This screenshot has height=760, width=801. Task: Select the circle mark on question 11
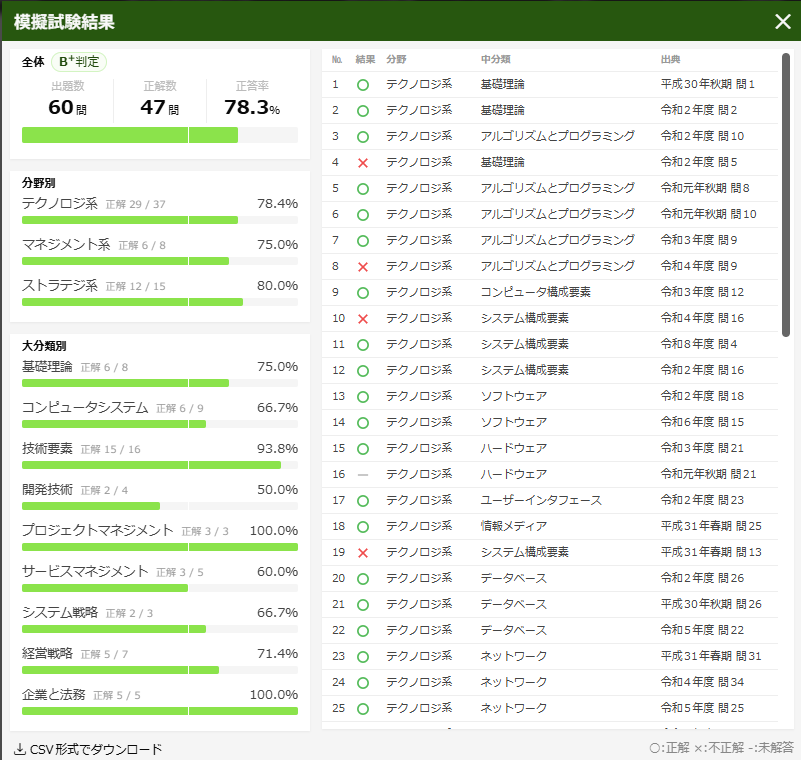pos(363,345)
